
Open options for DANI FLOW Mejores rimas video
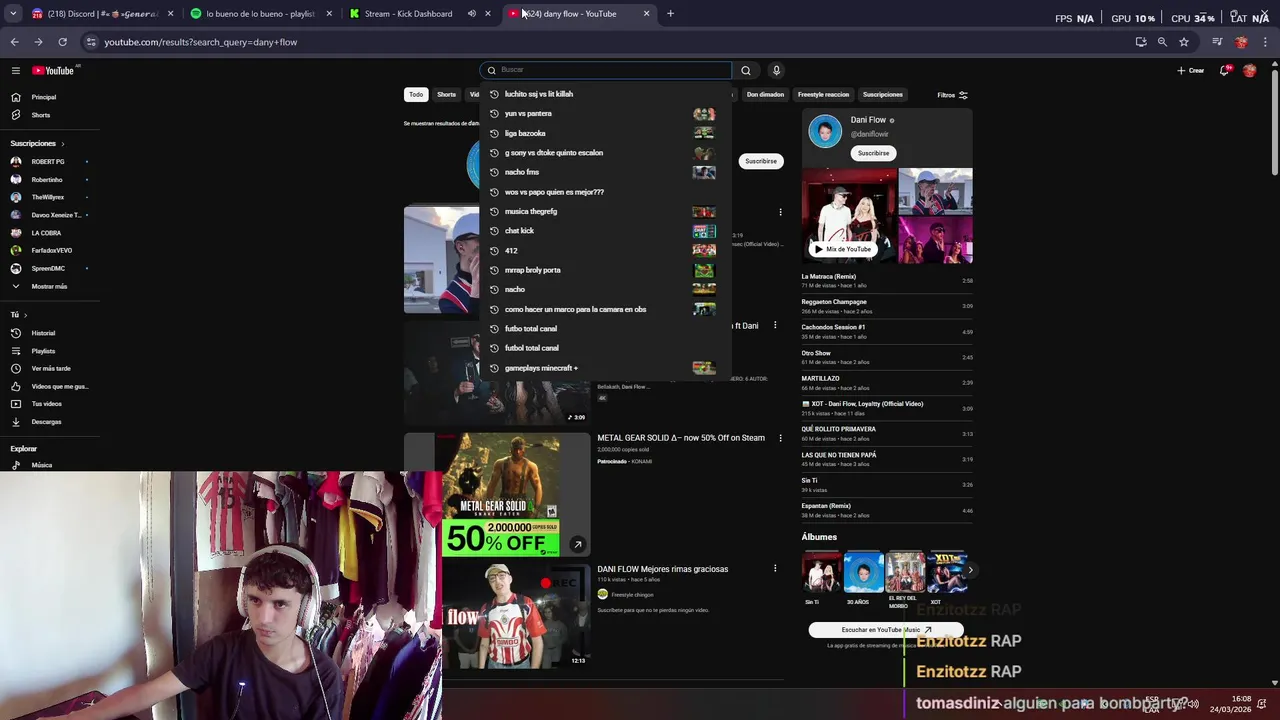[775, 569]
